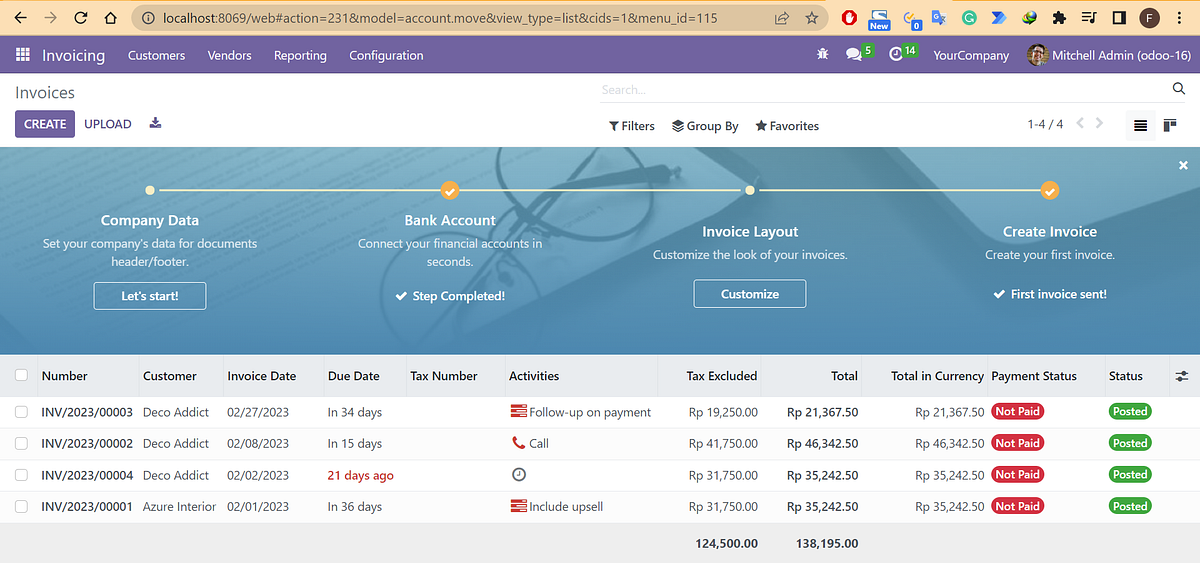Click Follow-up on payment activity icon
Image resolution: width=1200 pixels, height=563 pixels.
coord(518,412)
